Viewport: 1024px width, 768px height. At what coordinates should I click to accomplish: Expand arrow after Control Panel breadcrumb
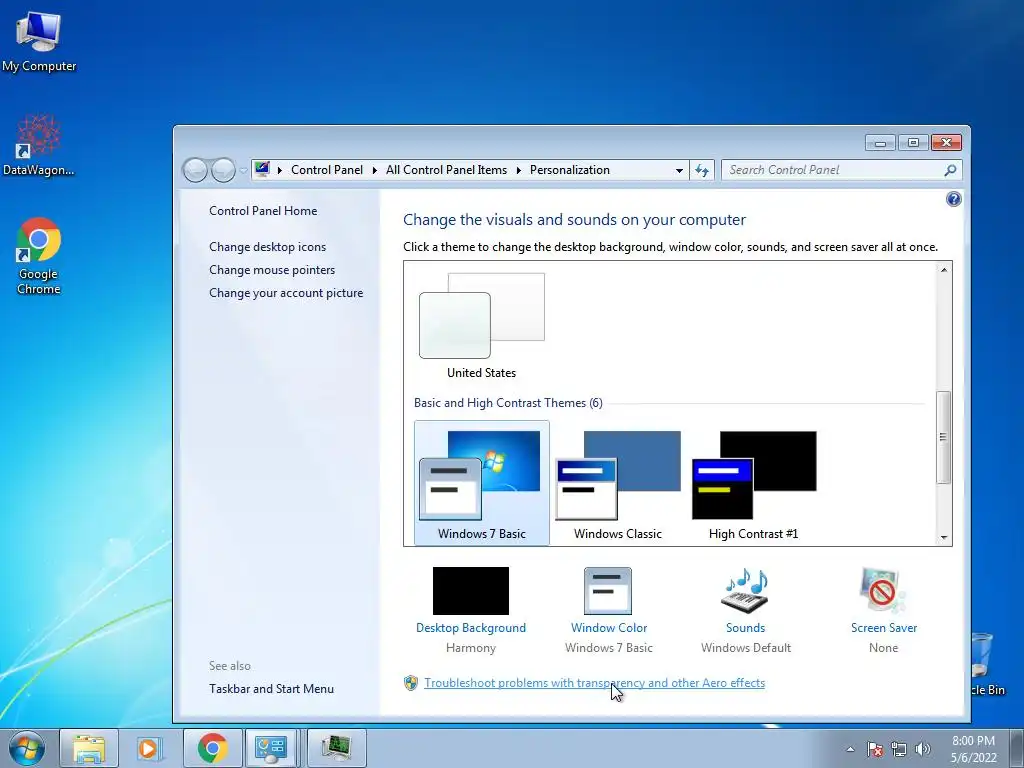[375, 170]
